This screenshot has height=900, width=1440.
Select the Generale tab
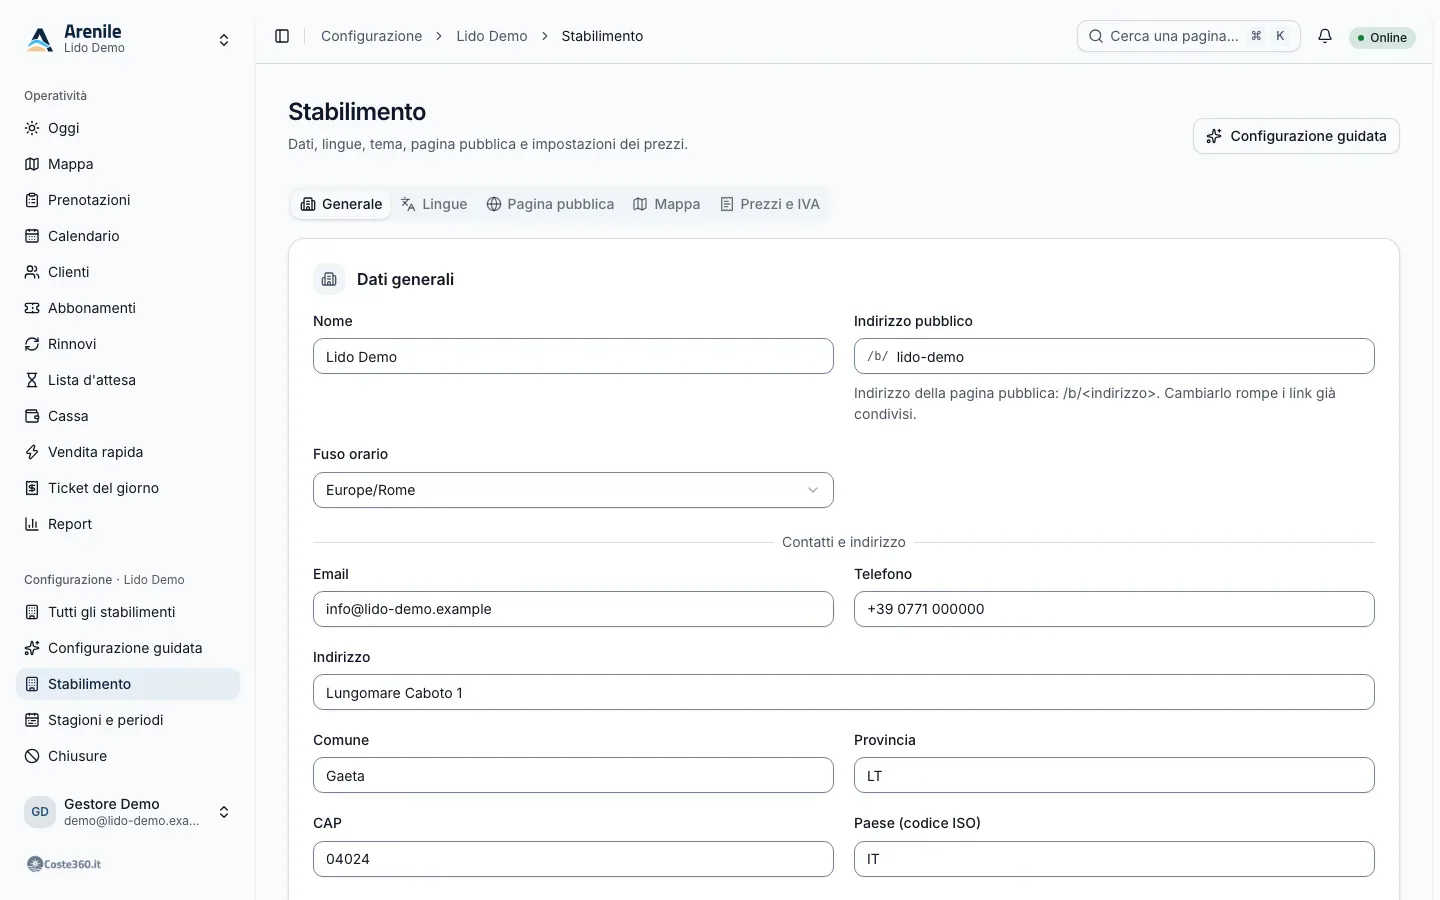pos(341,204)
